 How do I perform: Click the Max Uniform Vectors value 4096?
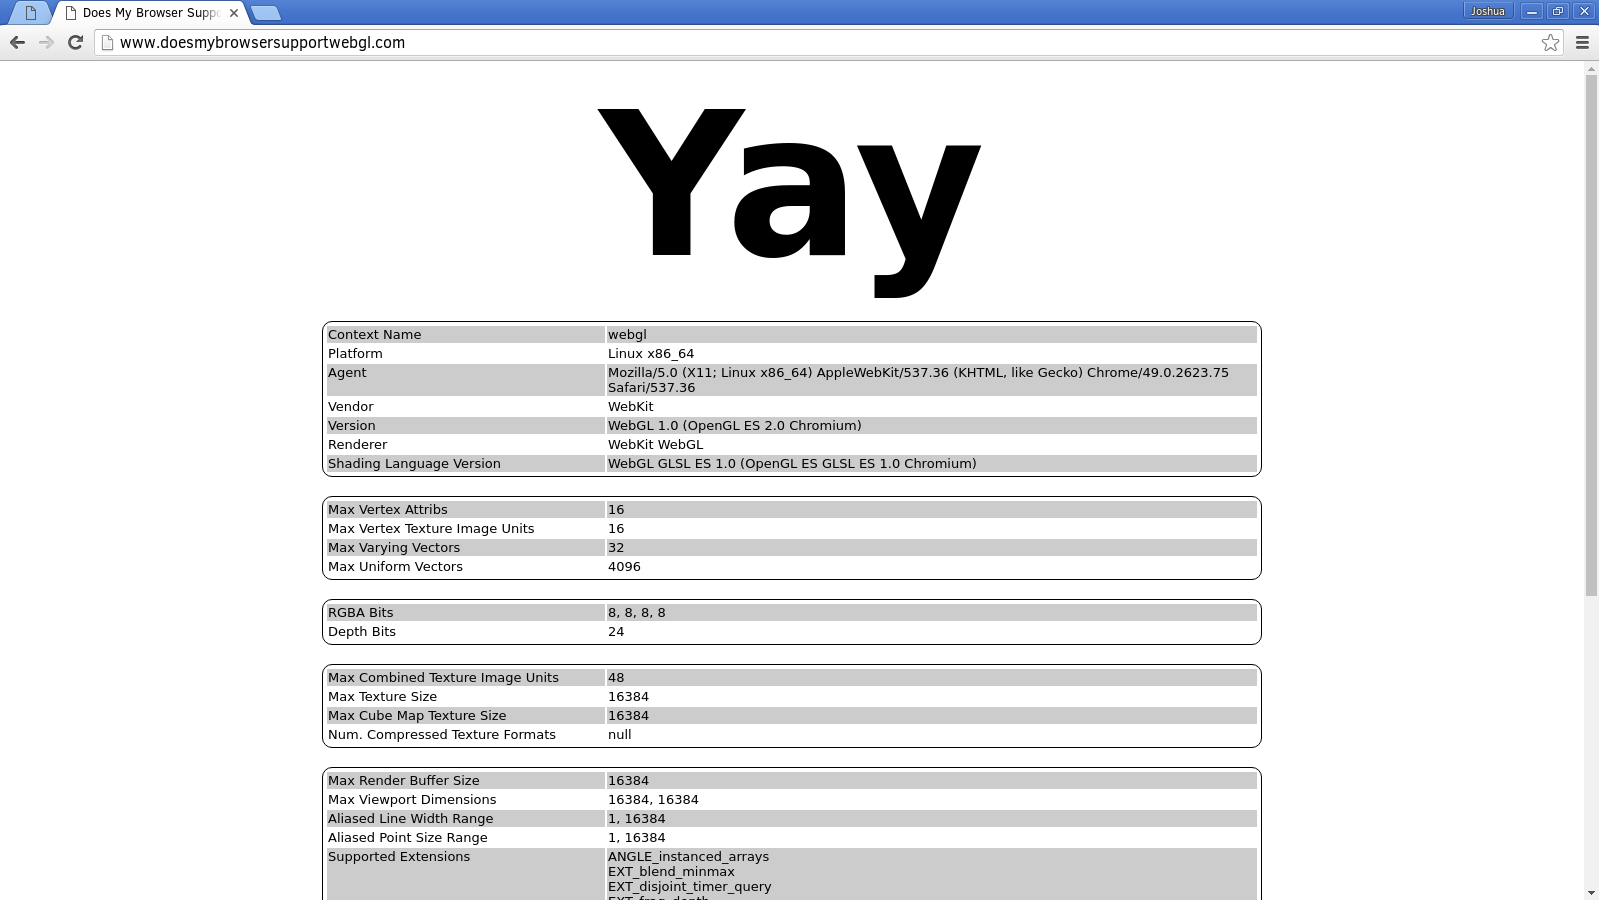click(x=624, y=566)
